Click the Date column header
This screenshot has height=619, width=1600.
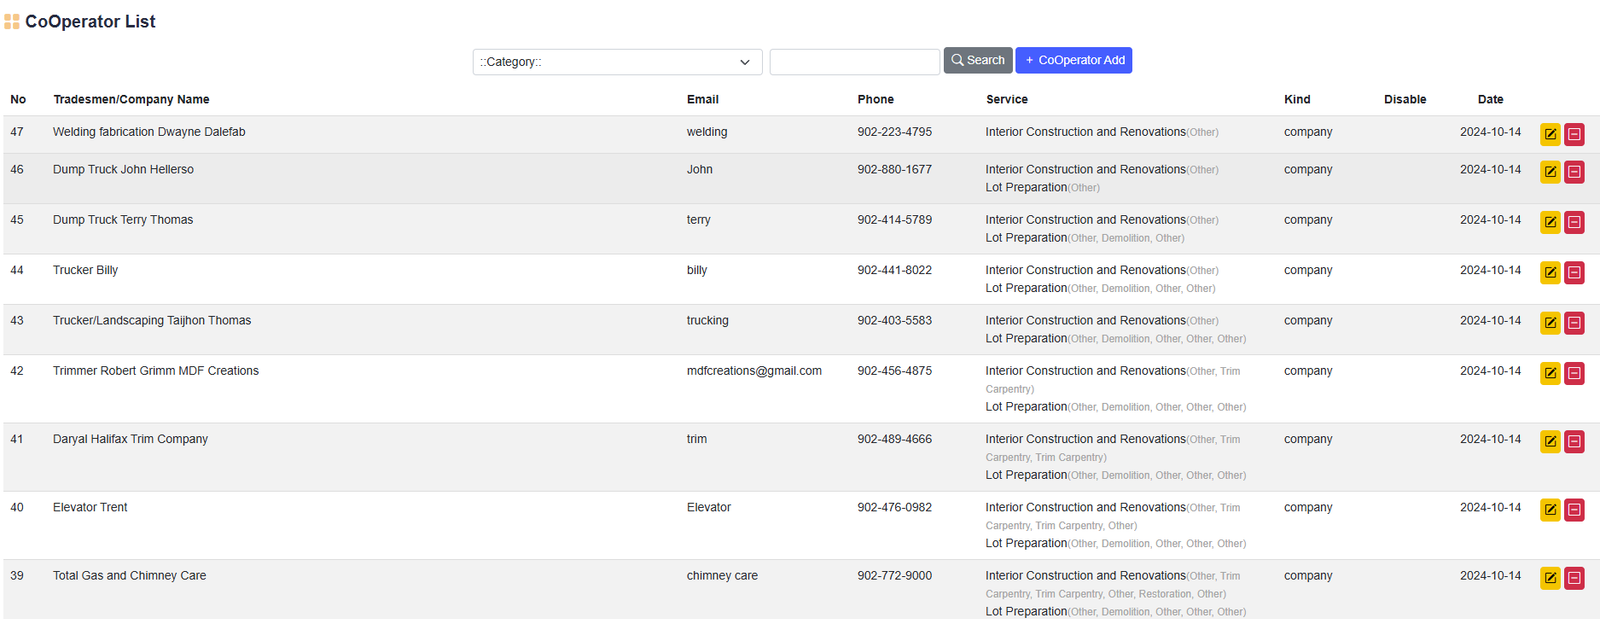1490,100
